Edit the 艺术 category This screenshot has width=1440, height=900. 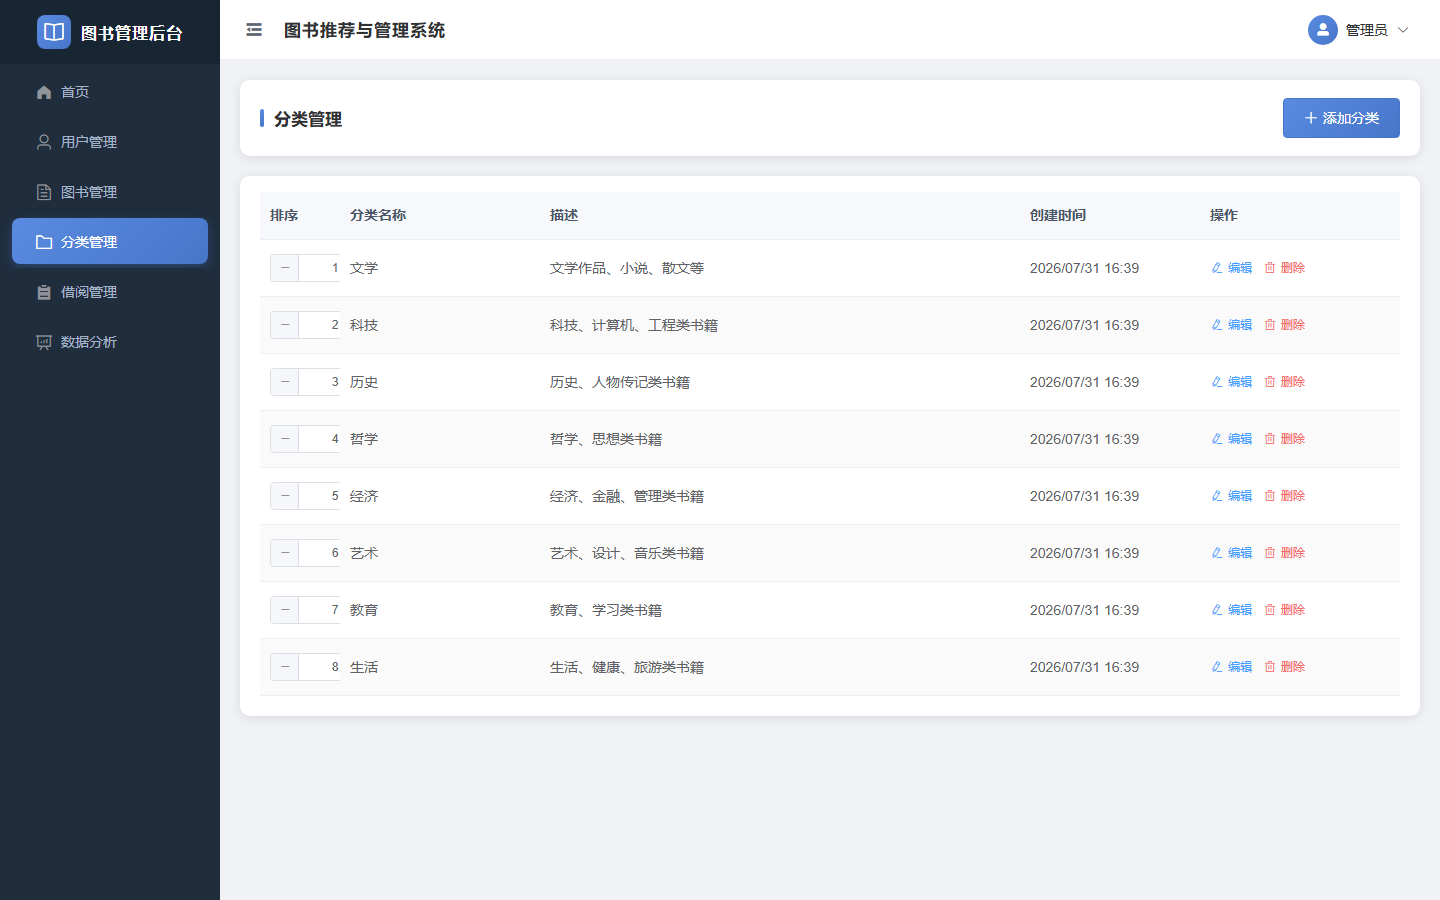tap(1232, 553)
